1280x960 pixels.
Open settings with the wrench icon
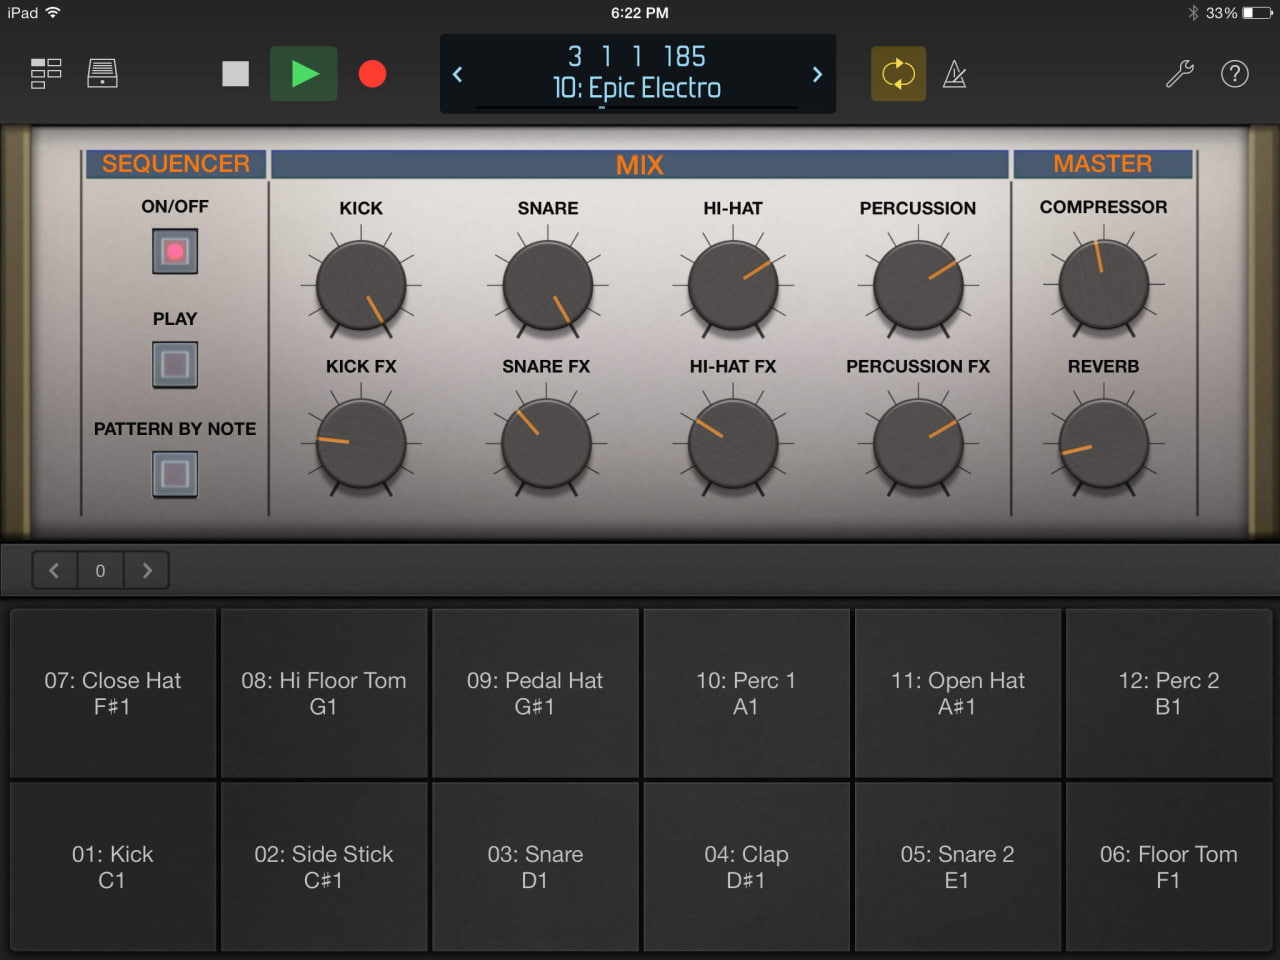tap(1180, 74)
